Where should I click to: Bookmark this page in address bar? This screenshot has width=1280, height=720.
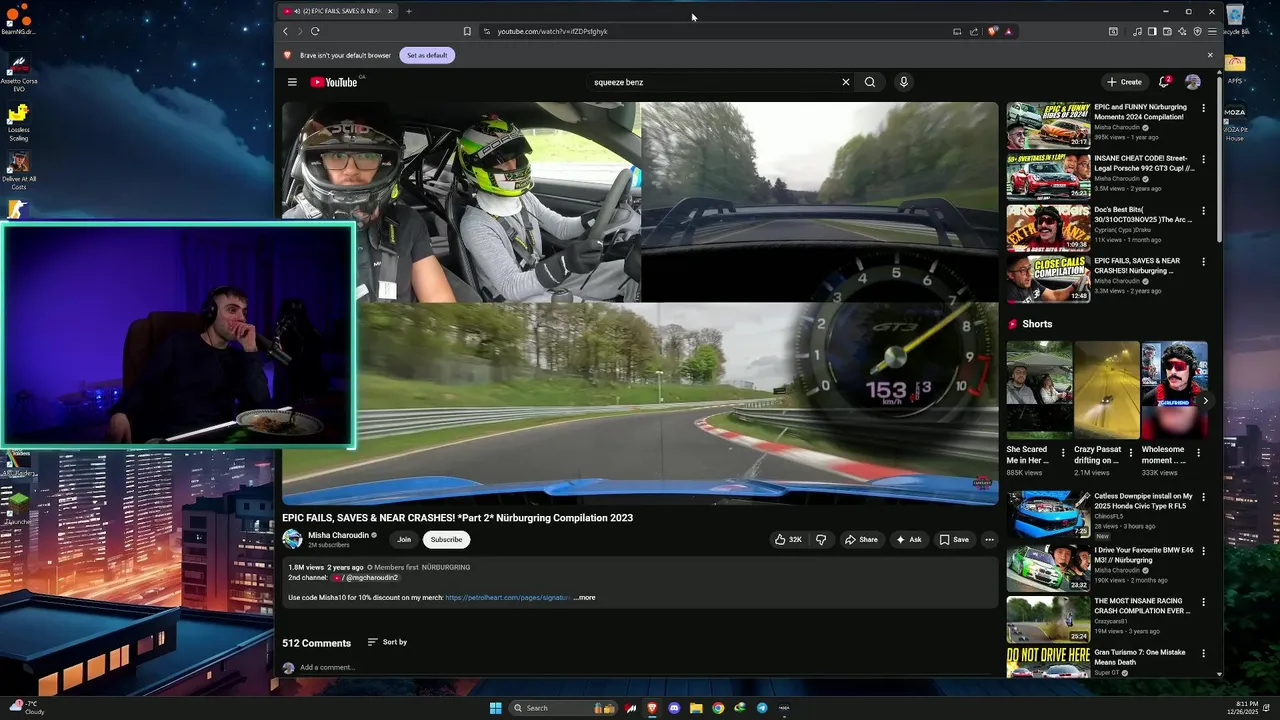467,31
